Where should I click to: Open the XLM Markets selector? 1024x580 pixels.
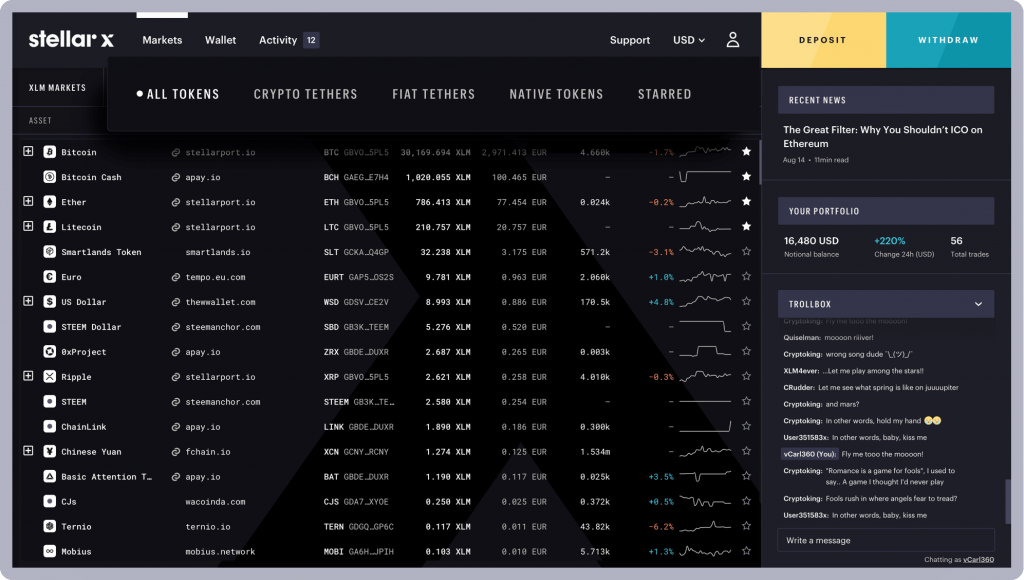(x=57, y=88)
